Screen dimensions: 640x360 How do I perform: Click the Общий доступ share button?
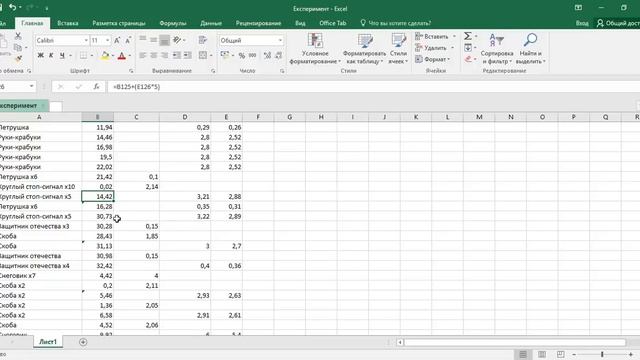(x=618, y=23)
